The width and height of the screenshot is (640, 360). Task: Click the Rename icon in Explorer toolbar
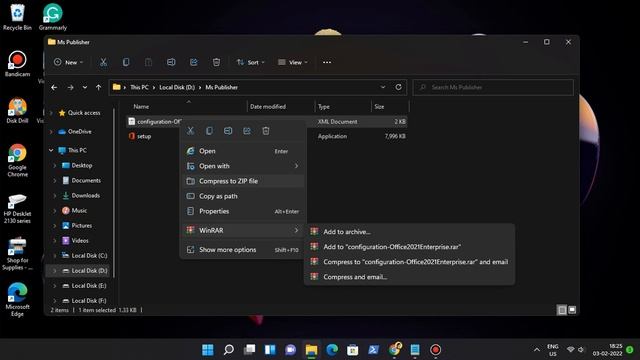click(171, 62)
